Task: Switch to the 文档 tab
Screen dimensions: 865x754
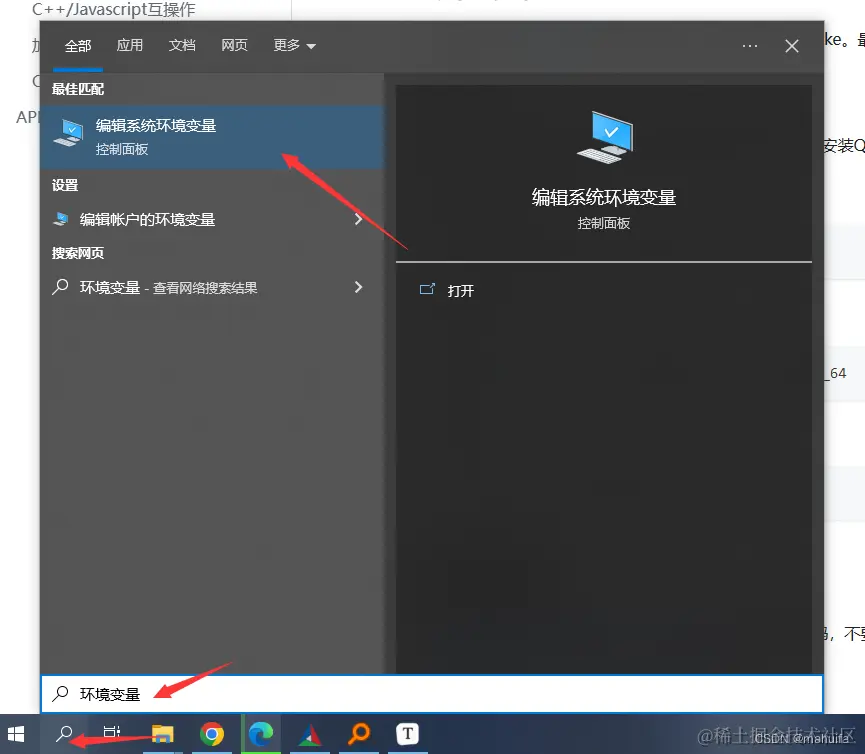Action: (x=182, y=45)
